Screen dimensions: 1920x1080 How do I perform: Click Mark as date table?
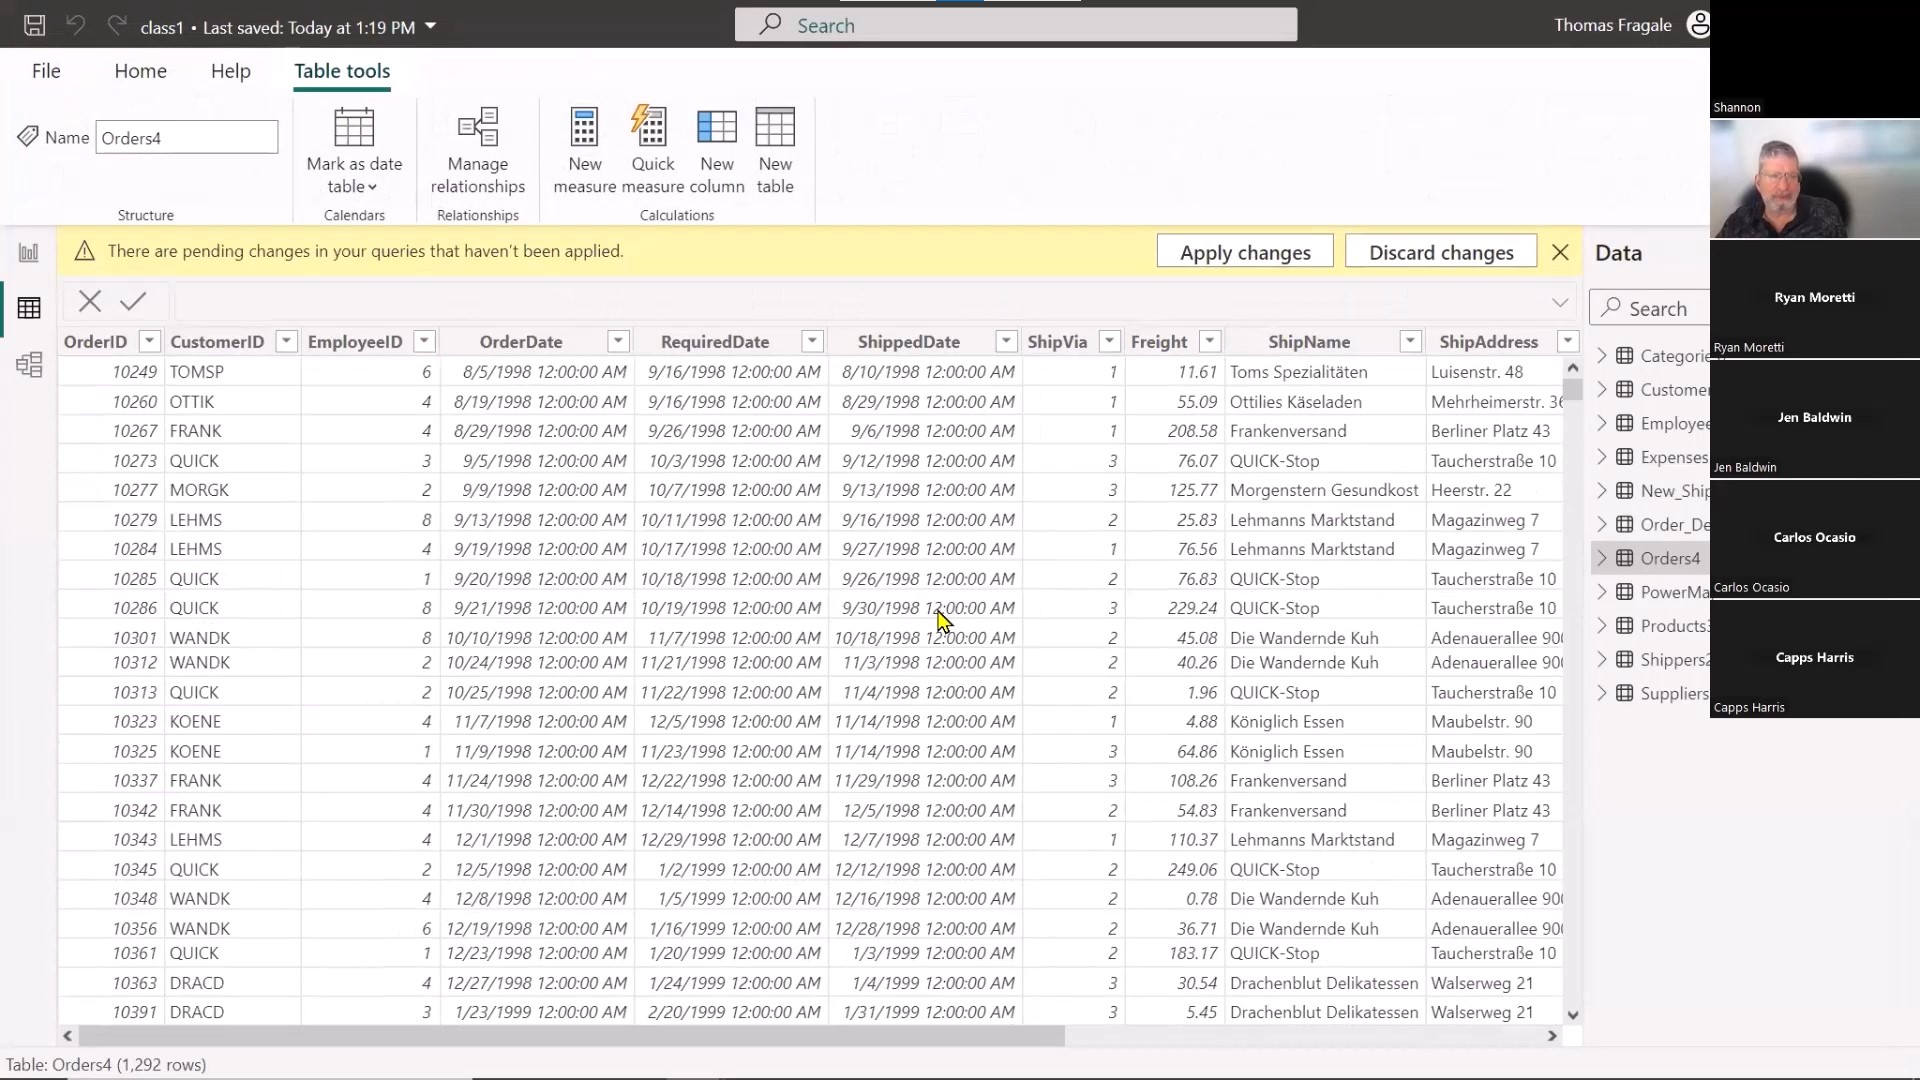353,148
